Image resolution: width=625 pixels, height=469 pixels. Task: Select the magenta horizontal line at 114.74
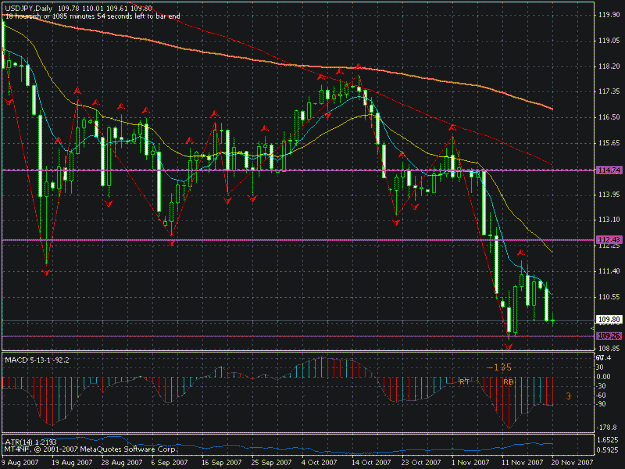298,170
